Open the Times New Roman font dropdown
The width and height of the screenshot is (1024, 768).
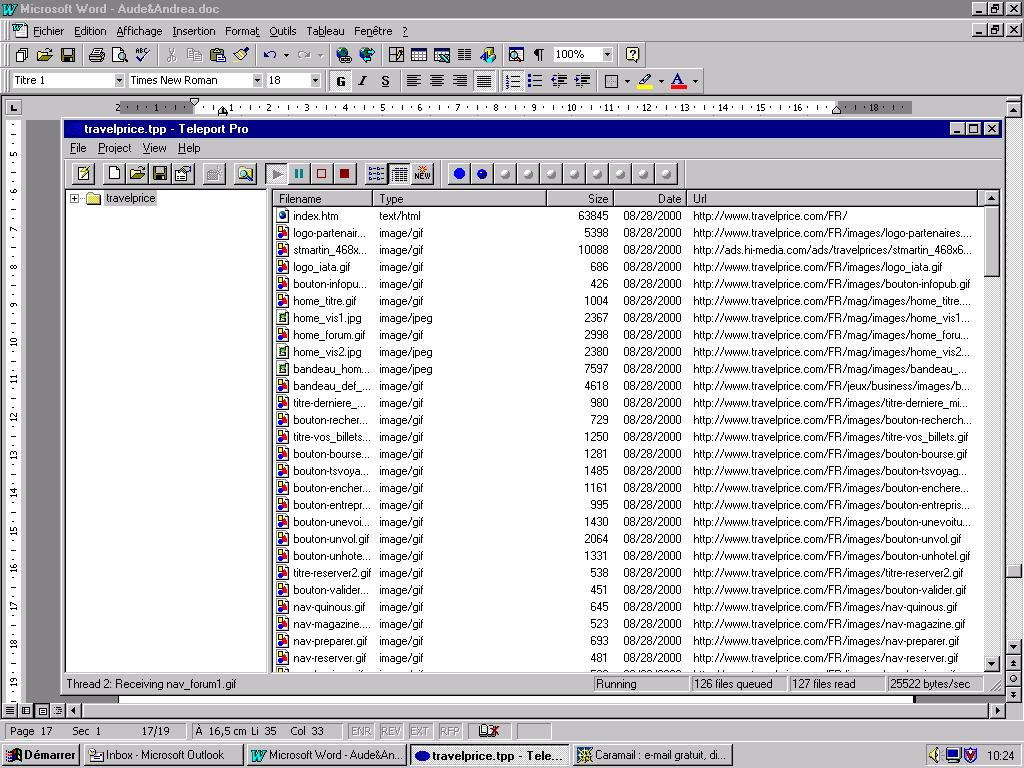[x=257, y=80]
